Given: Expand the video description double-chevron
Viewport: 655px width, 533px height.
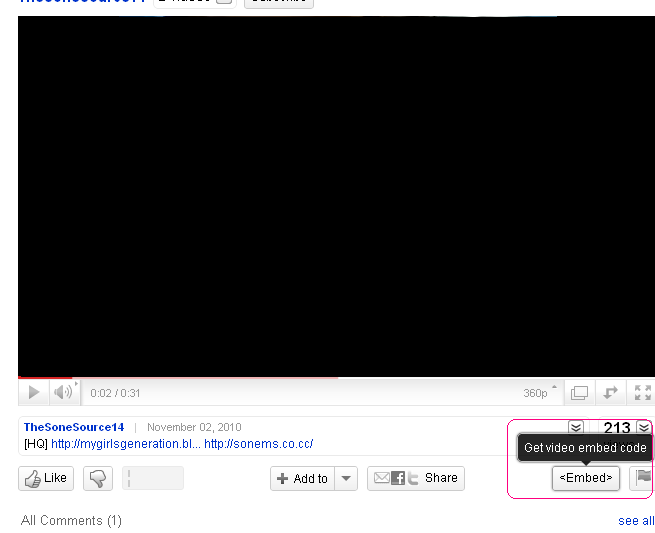Looking at the screenshot, I should [576, 427].
